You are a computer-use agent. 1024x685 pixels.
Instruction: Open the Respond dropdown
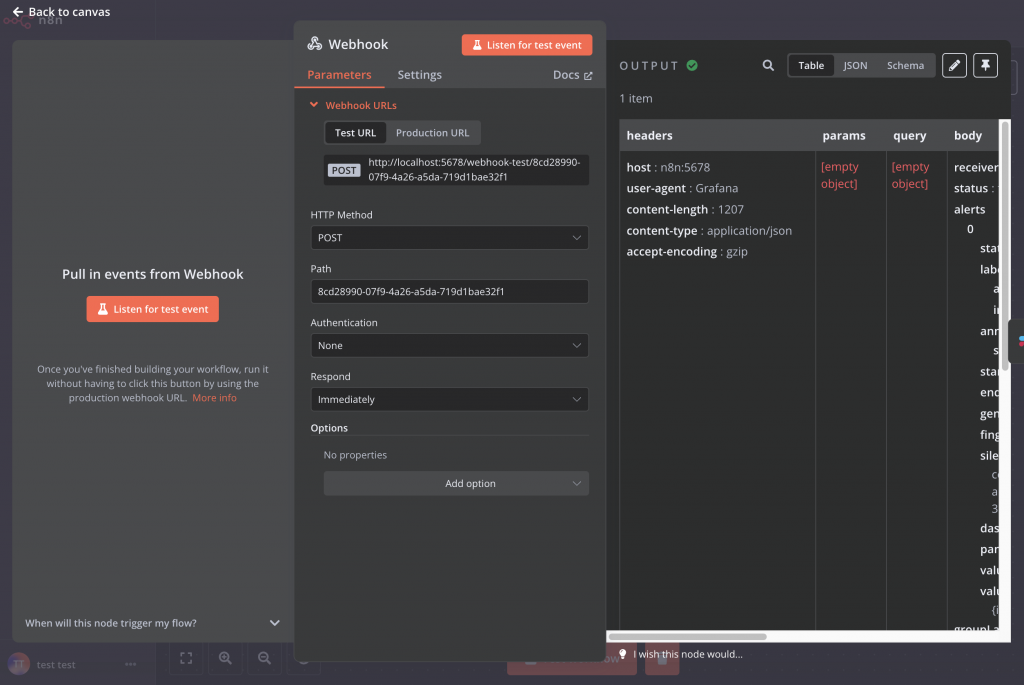(449, 399)
